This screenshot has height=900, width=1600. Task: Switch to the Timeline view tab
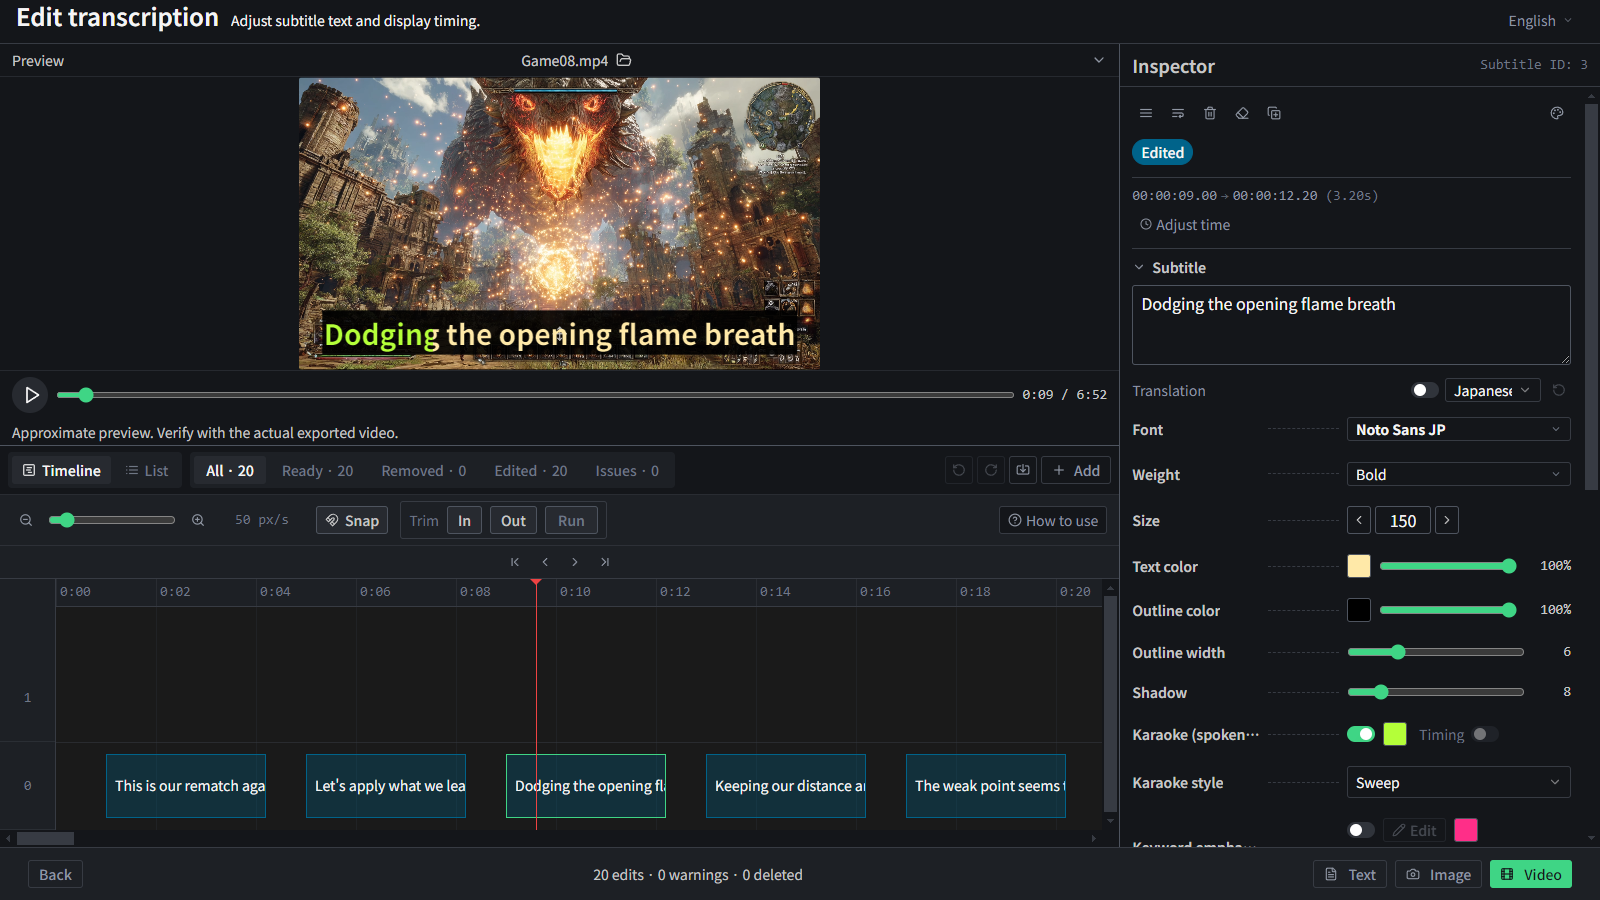point(61,470)
